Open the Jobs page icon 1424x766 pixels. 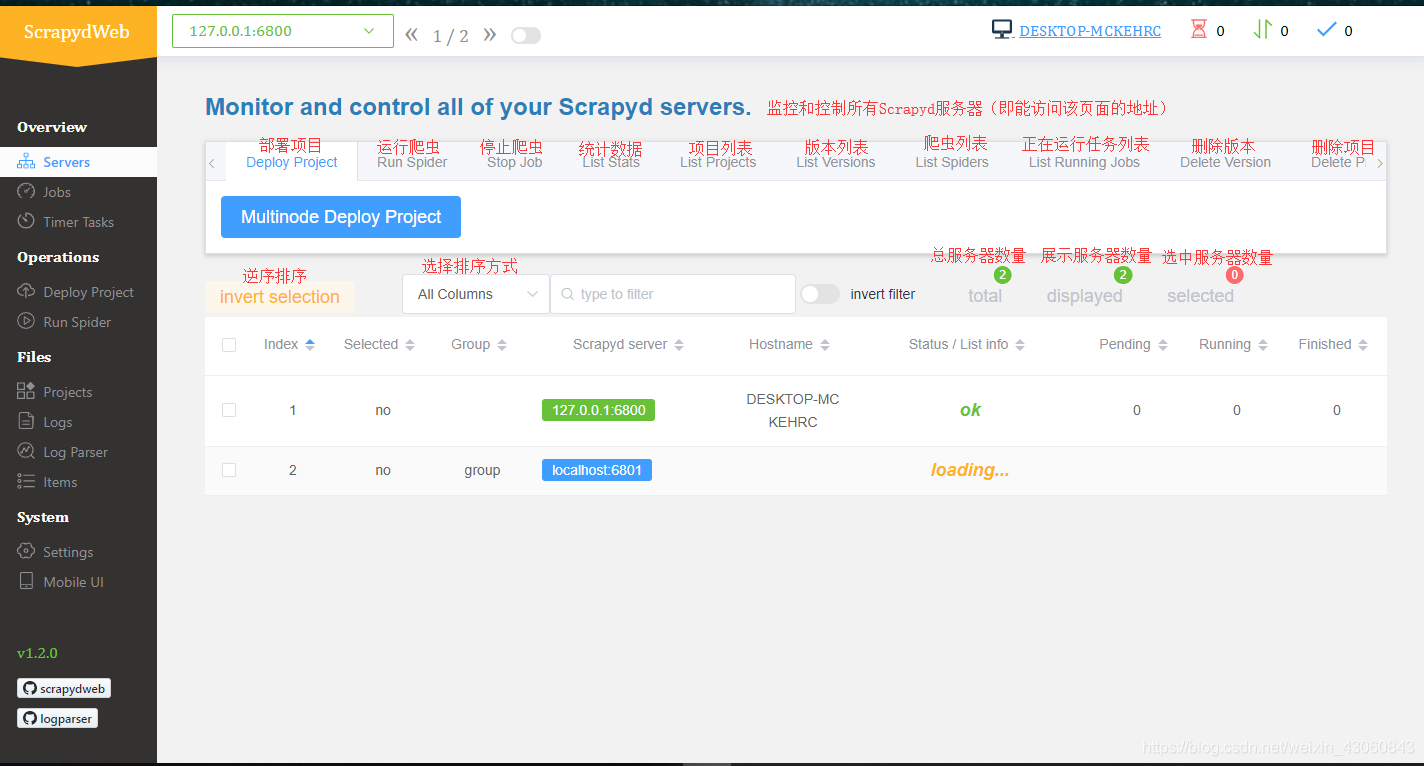(x=26, y=191)
